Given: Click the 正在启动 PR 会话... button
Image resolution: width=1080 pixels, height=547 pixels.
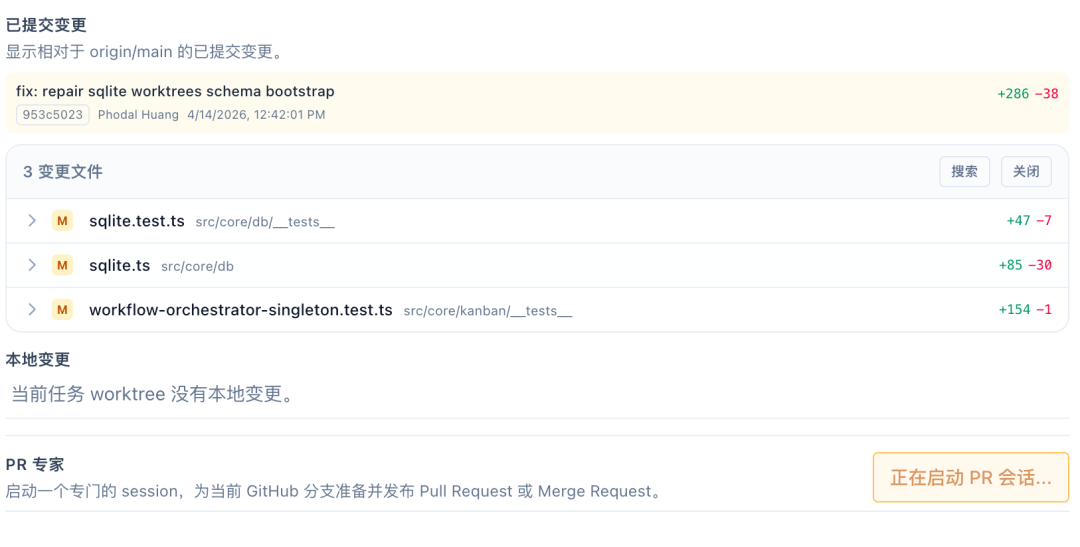Looking at the screenshot, I should [x=970, y=477].
